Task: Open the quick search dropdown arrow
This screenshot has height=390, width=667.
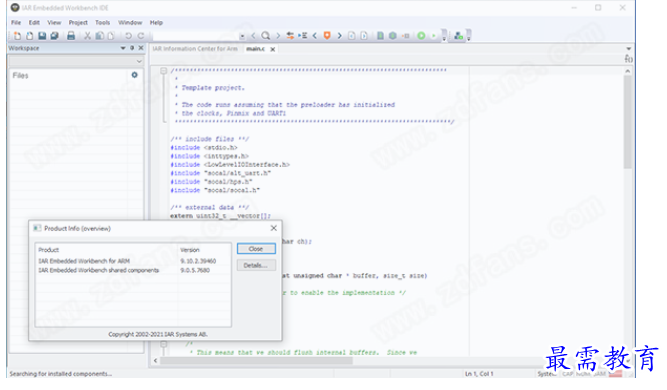Action: click(x=242, y=36)
